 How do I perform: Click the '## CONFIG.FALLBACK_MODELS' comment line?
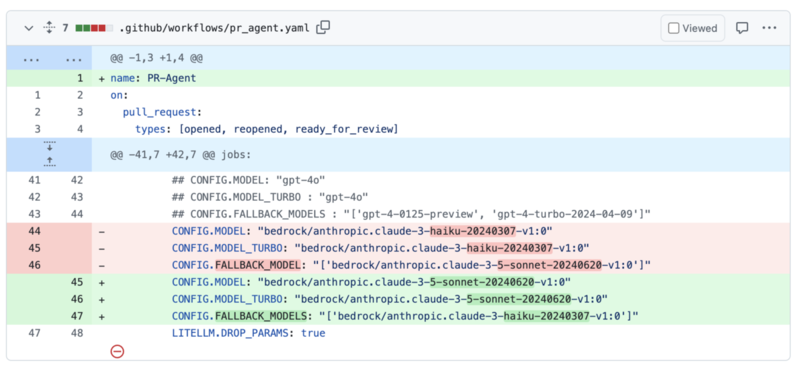[411, 214]
